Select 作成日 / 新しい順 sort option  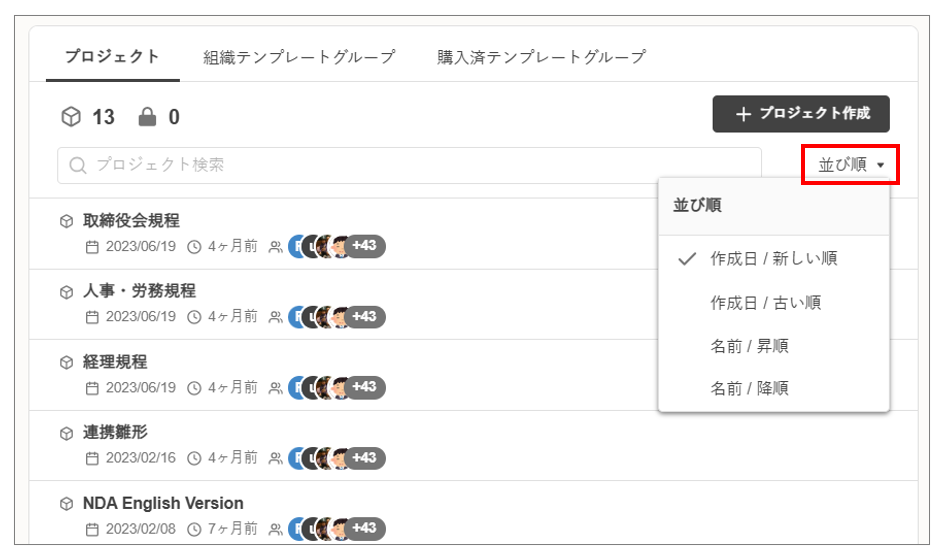tap(773, 258)
